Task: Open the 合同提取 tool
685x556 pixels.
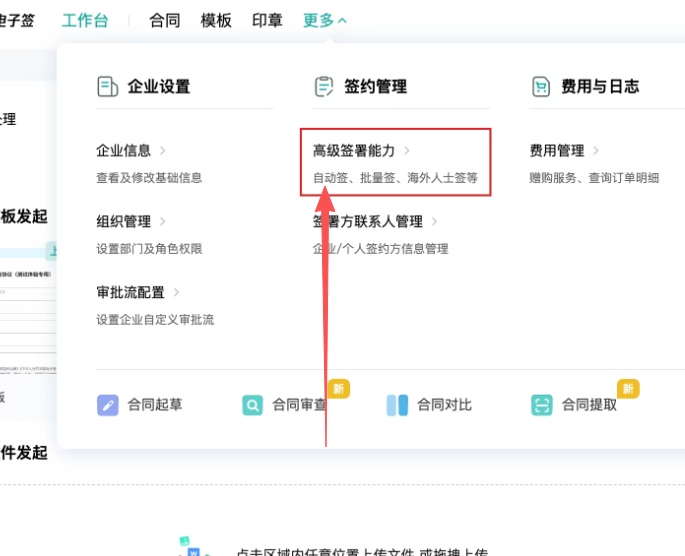Action: coord(589,405)
